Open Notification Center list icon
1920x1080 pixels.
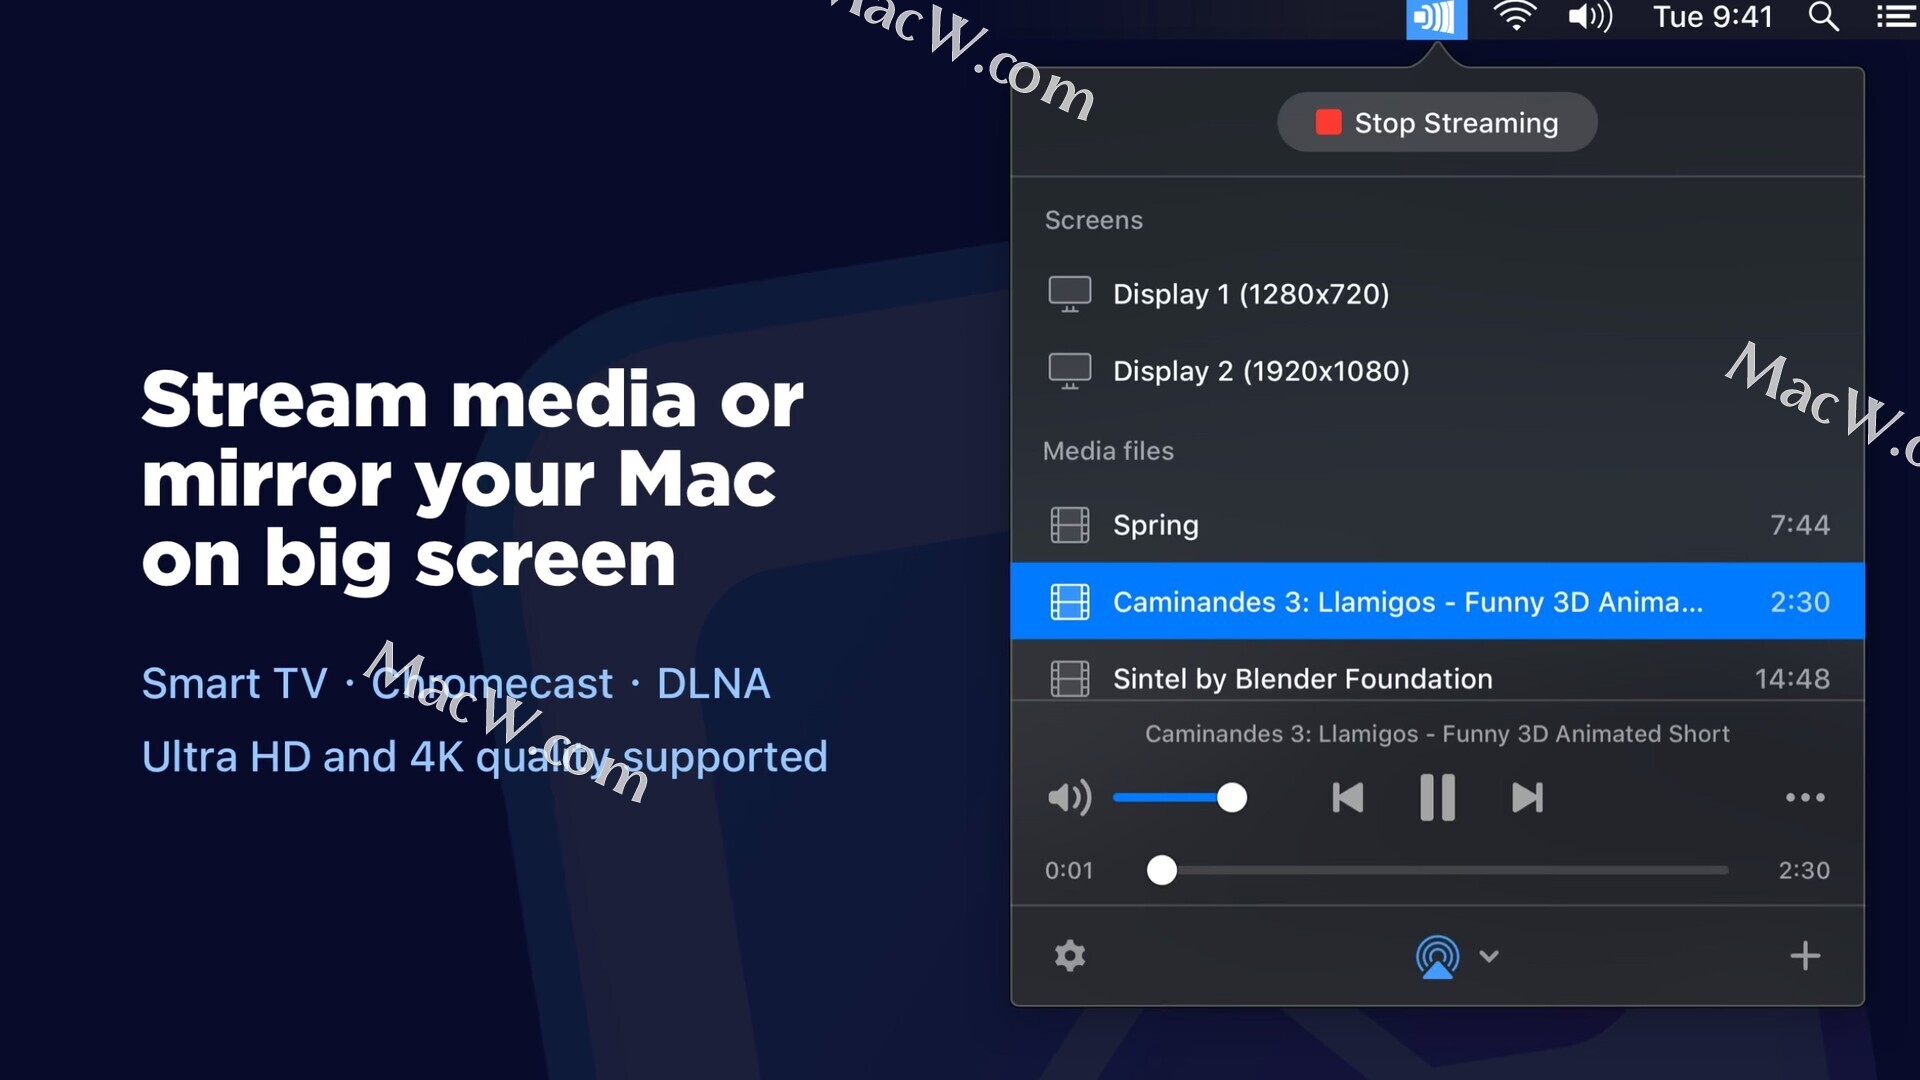pyautogui.click(x=1896, y=17)
